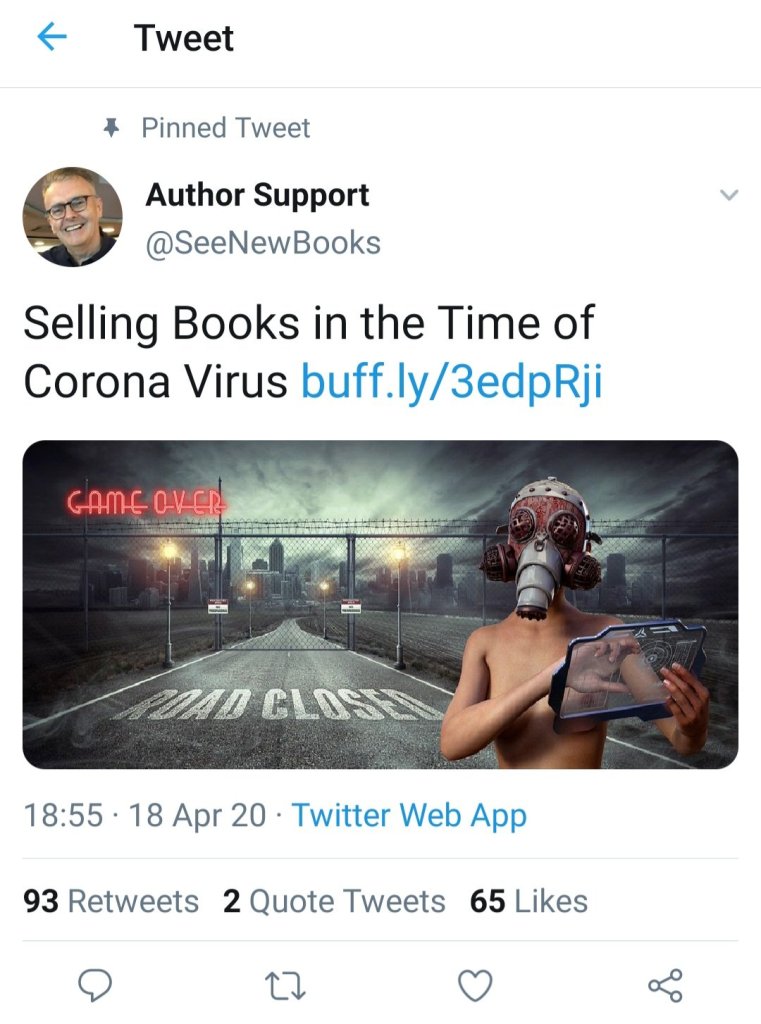View the Game Over road closed image
The height and width of the screenshot is (1024, 761).
(380, 605)
